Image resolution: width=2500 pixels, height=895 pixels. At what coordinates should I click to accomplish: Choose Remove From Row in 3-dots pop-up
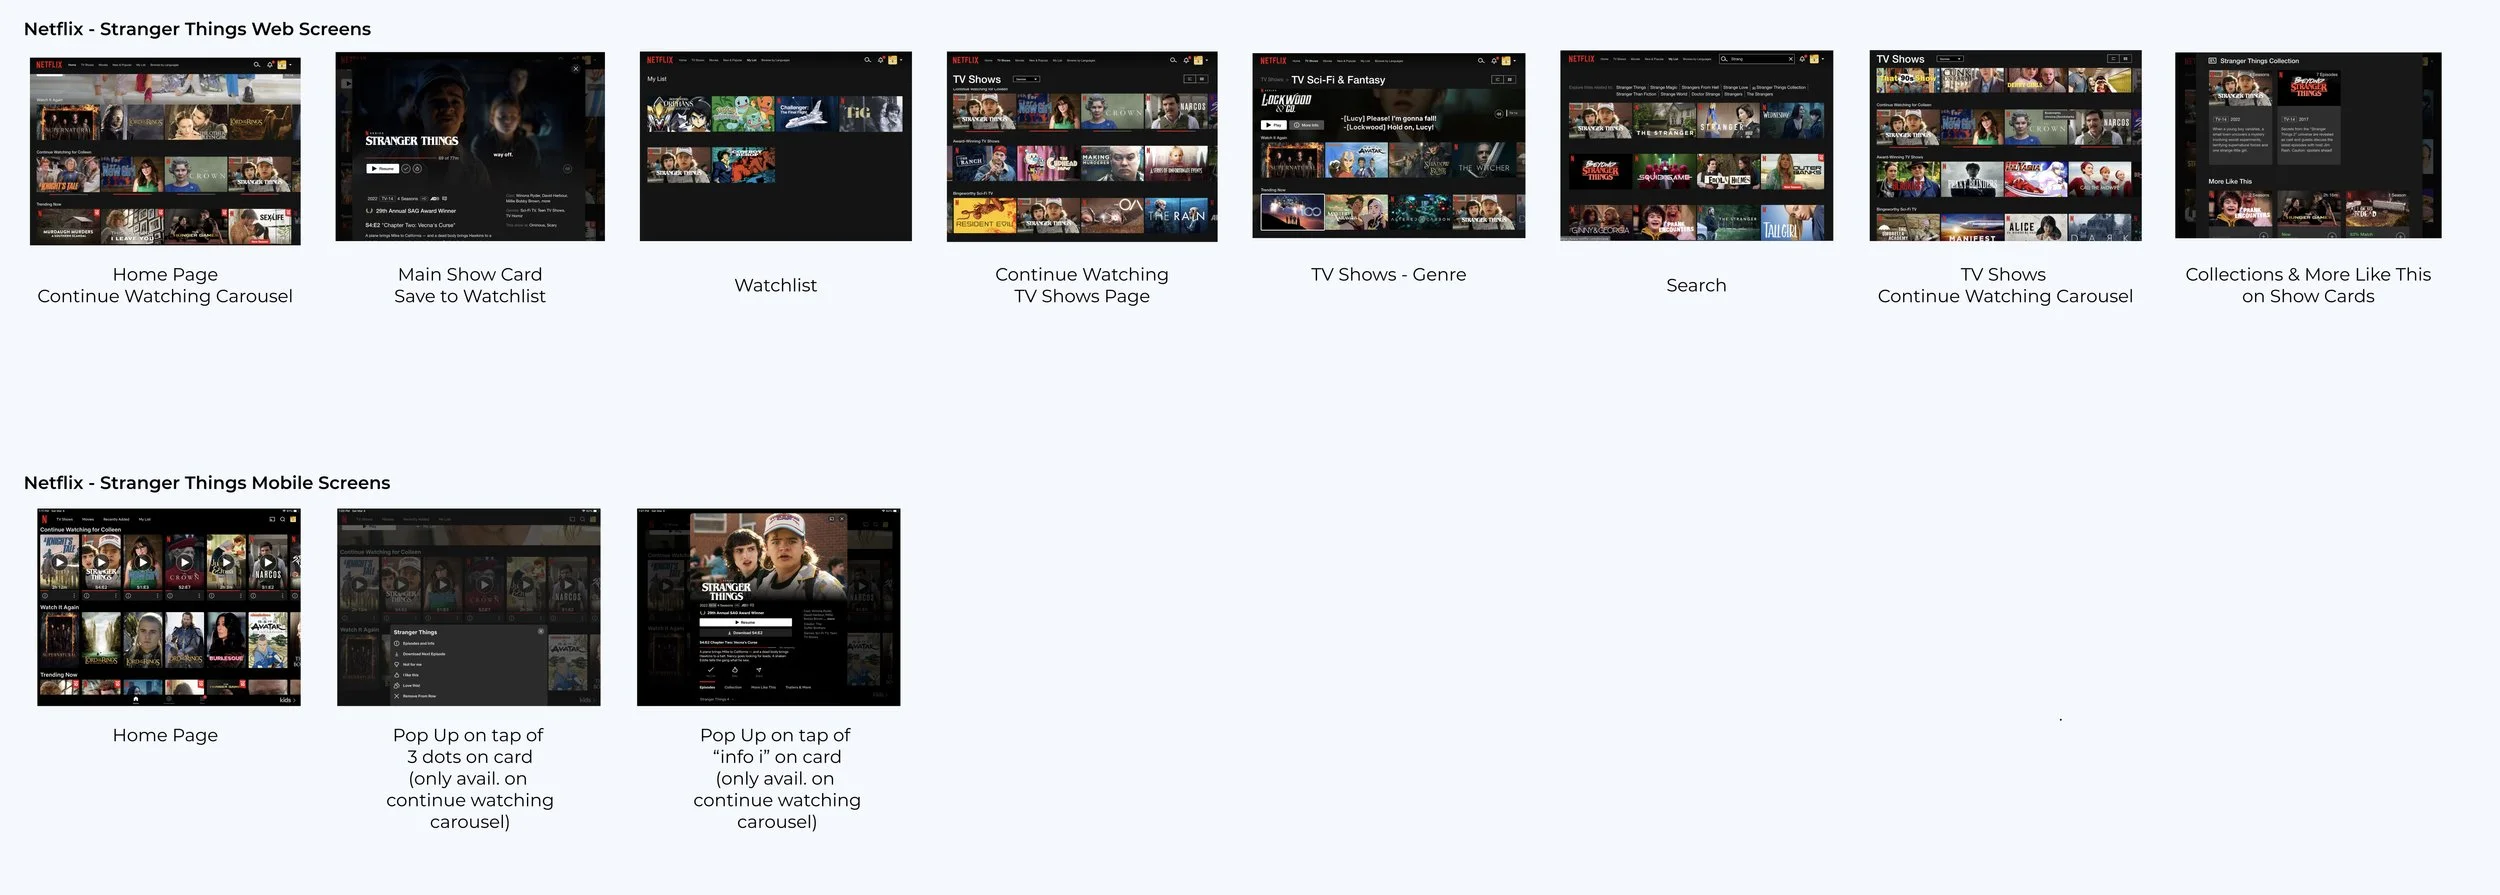tap(415, 696)
